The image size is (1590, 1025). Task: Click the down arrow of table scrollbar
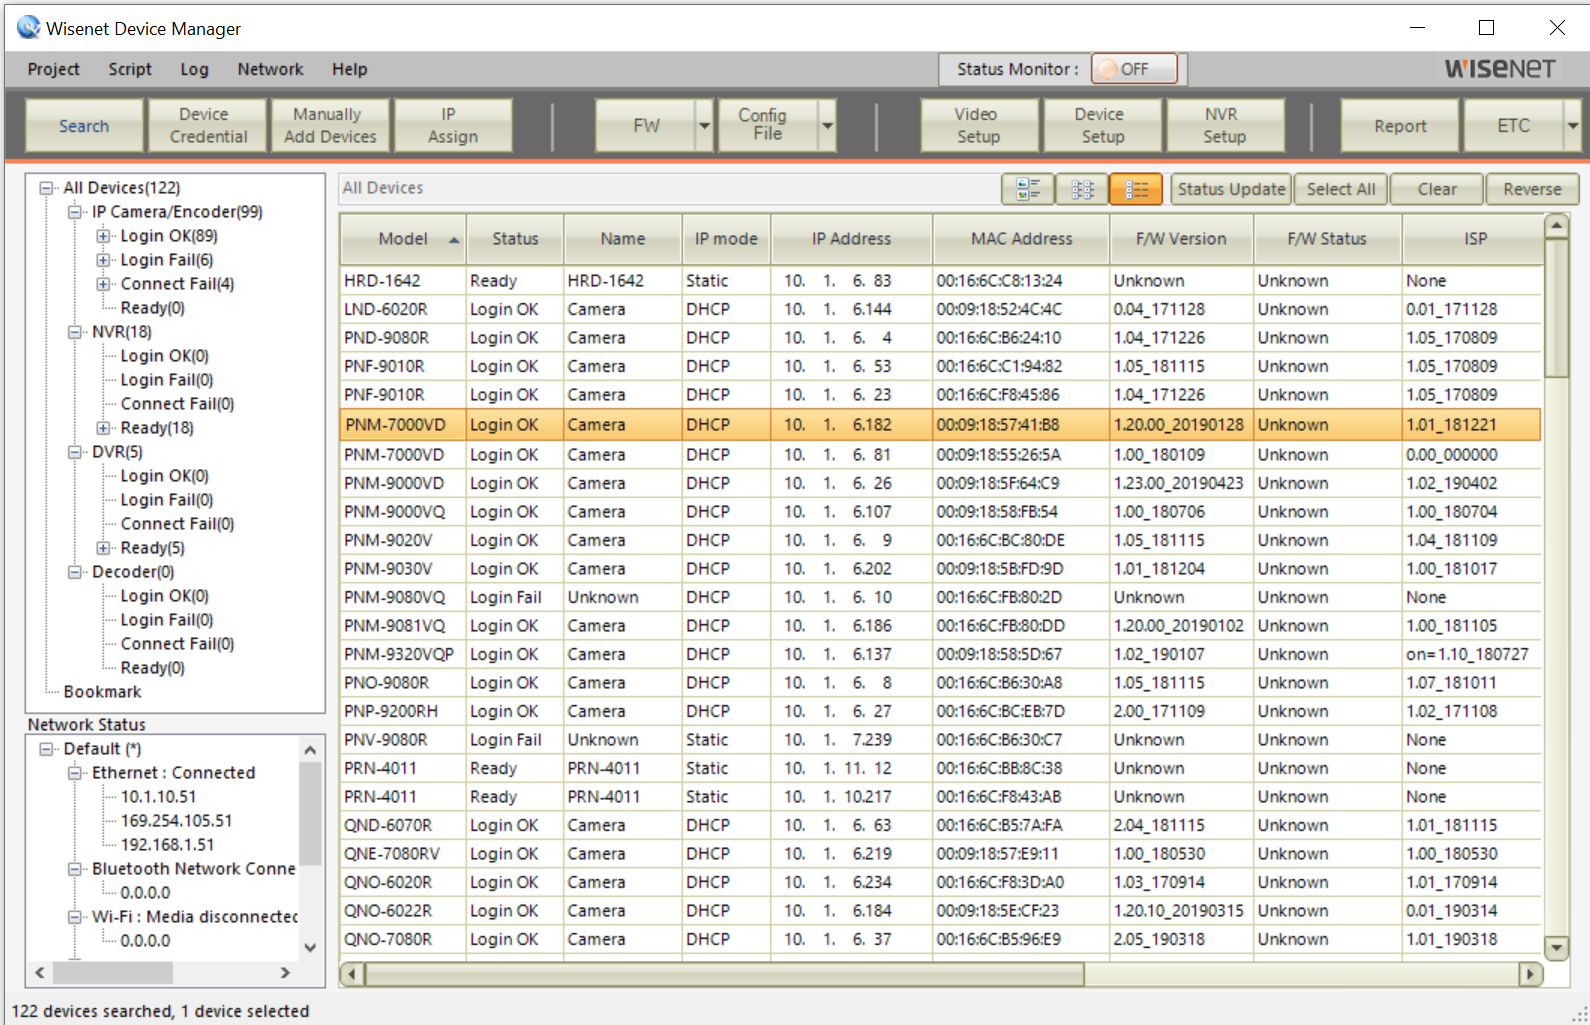1556,947
